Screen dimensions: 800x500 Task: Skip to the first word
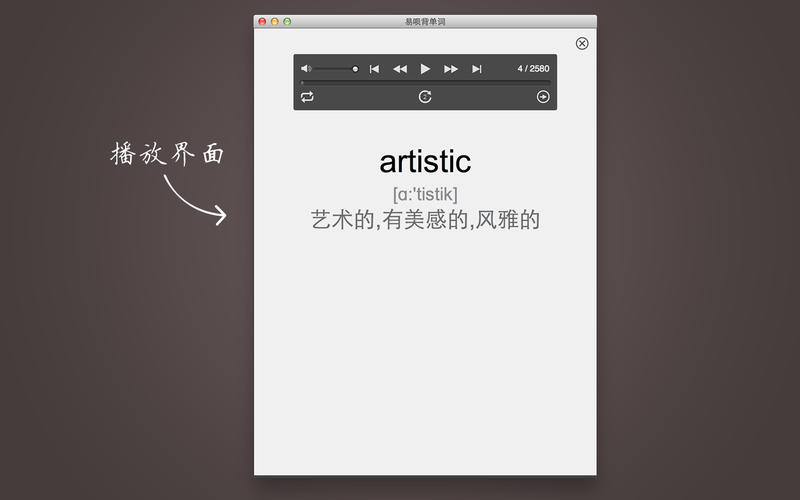[374, 69]
